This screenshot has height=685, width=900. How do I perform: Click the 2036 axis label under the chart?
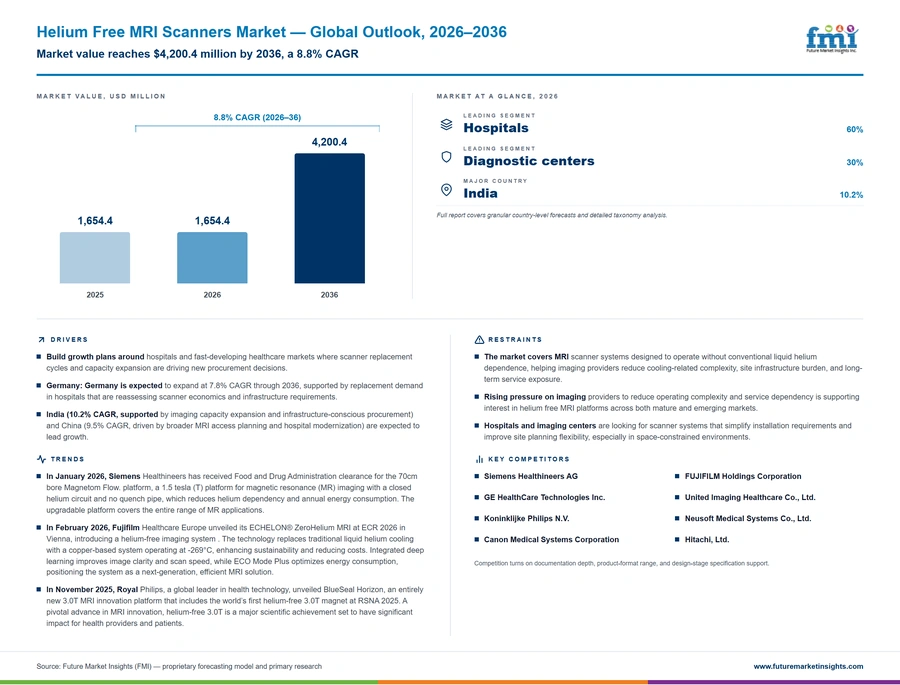tap(329, 295)
